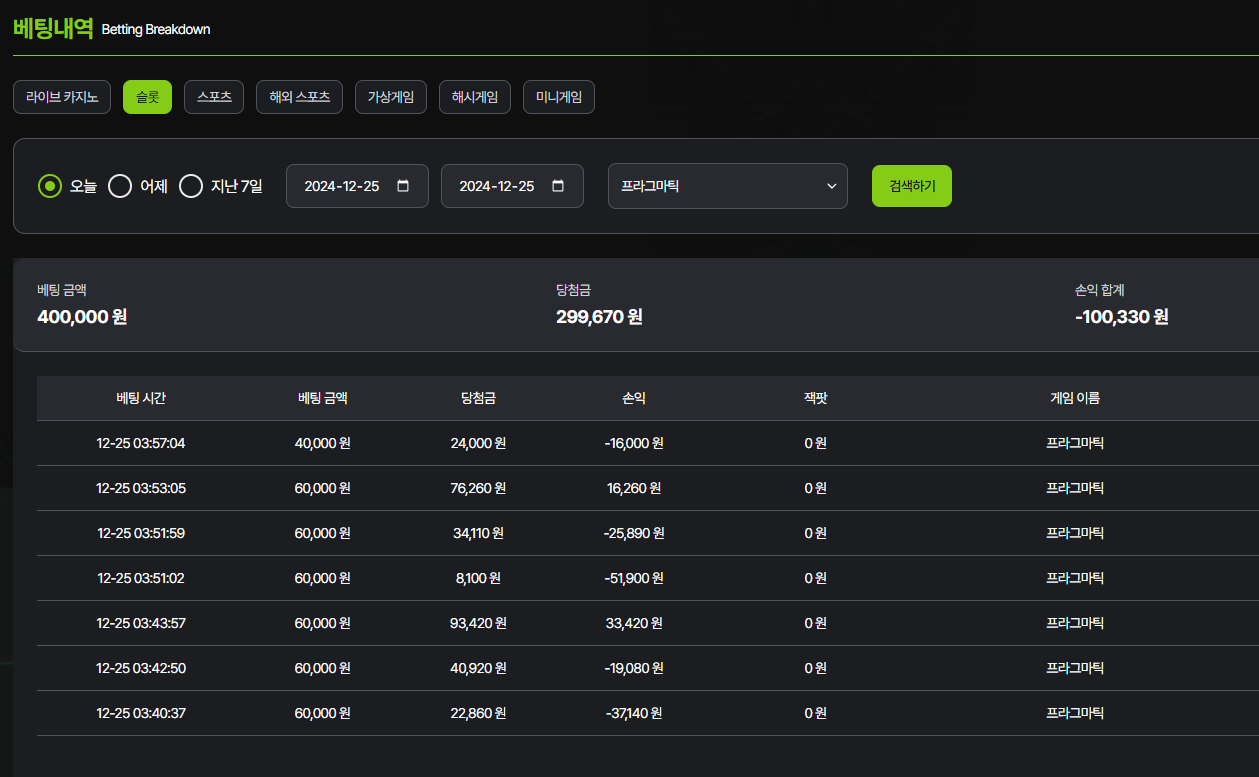Click the 베팅 시간 column header

[141, 398]
